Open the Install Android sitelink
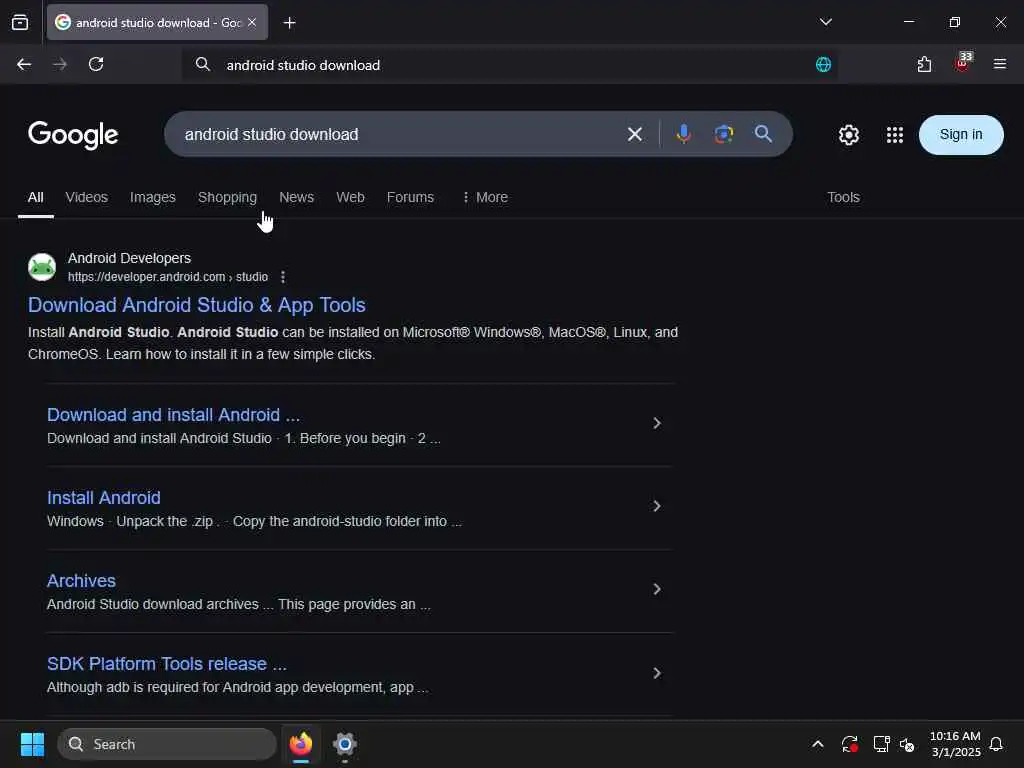This screenshot has height=768, width=1024. point(104,498)
